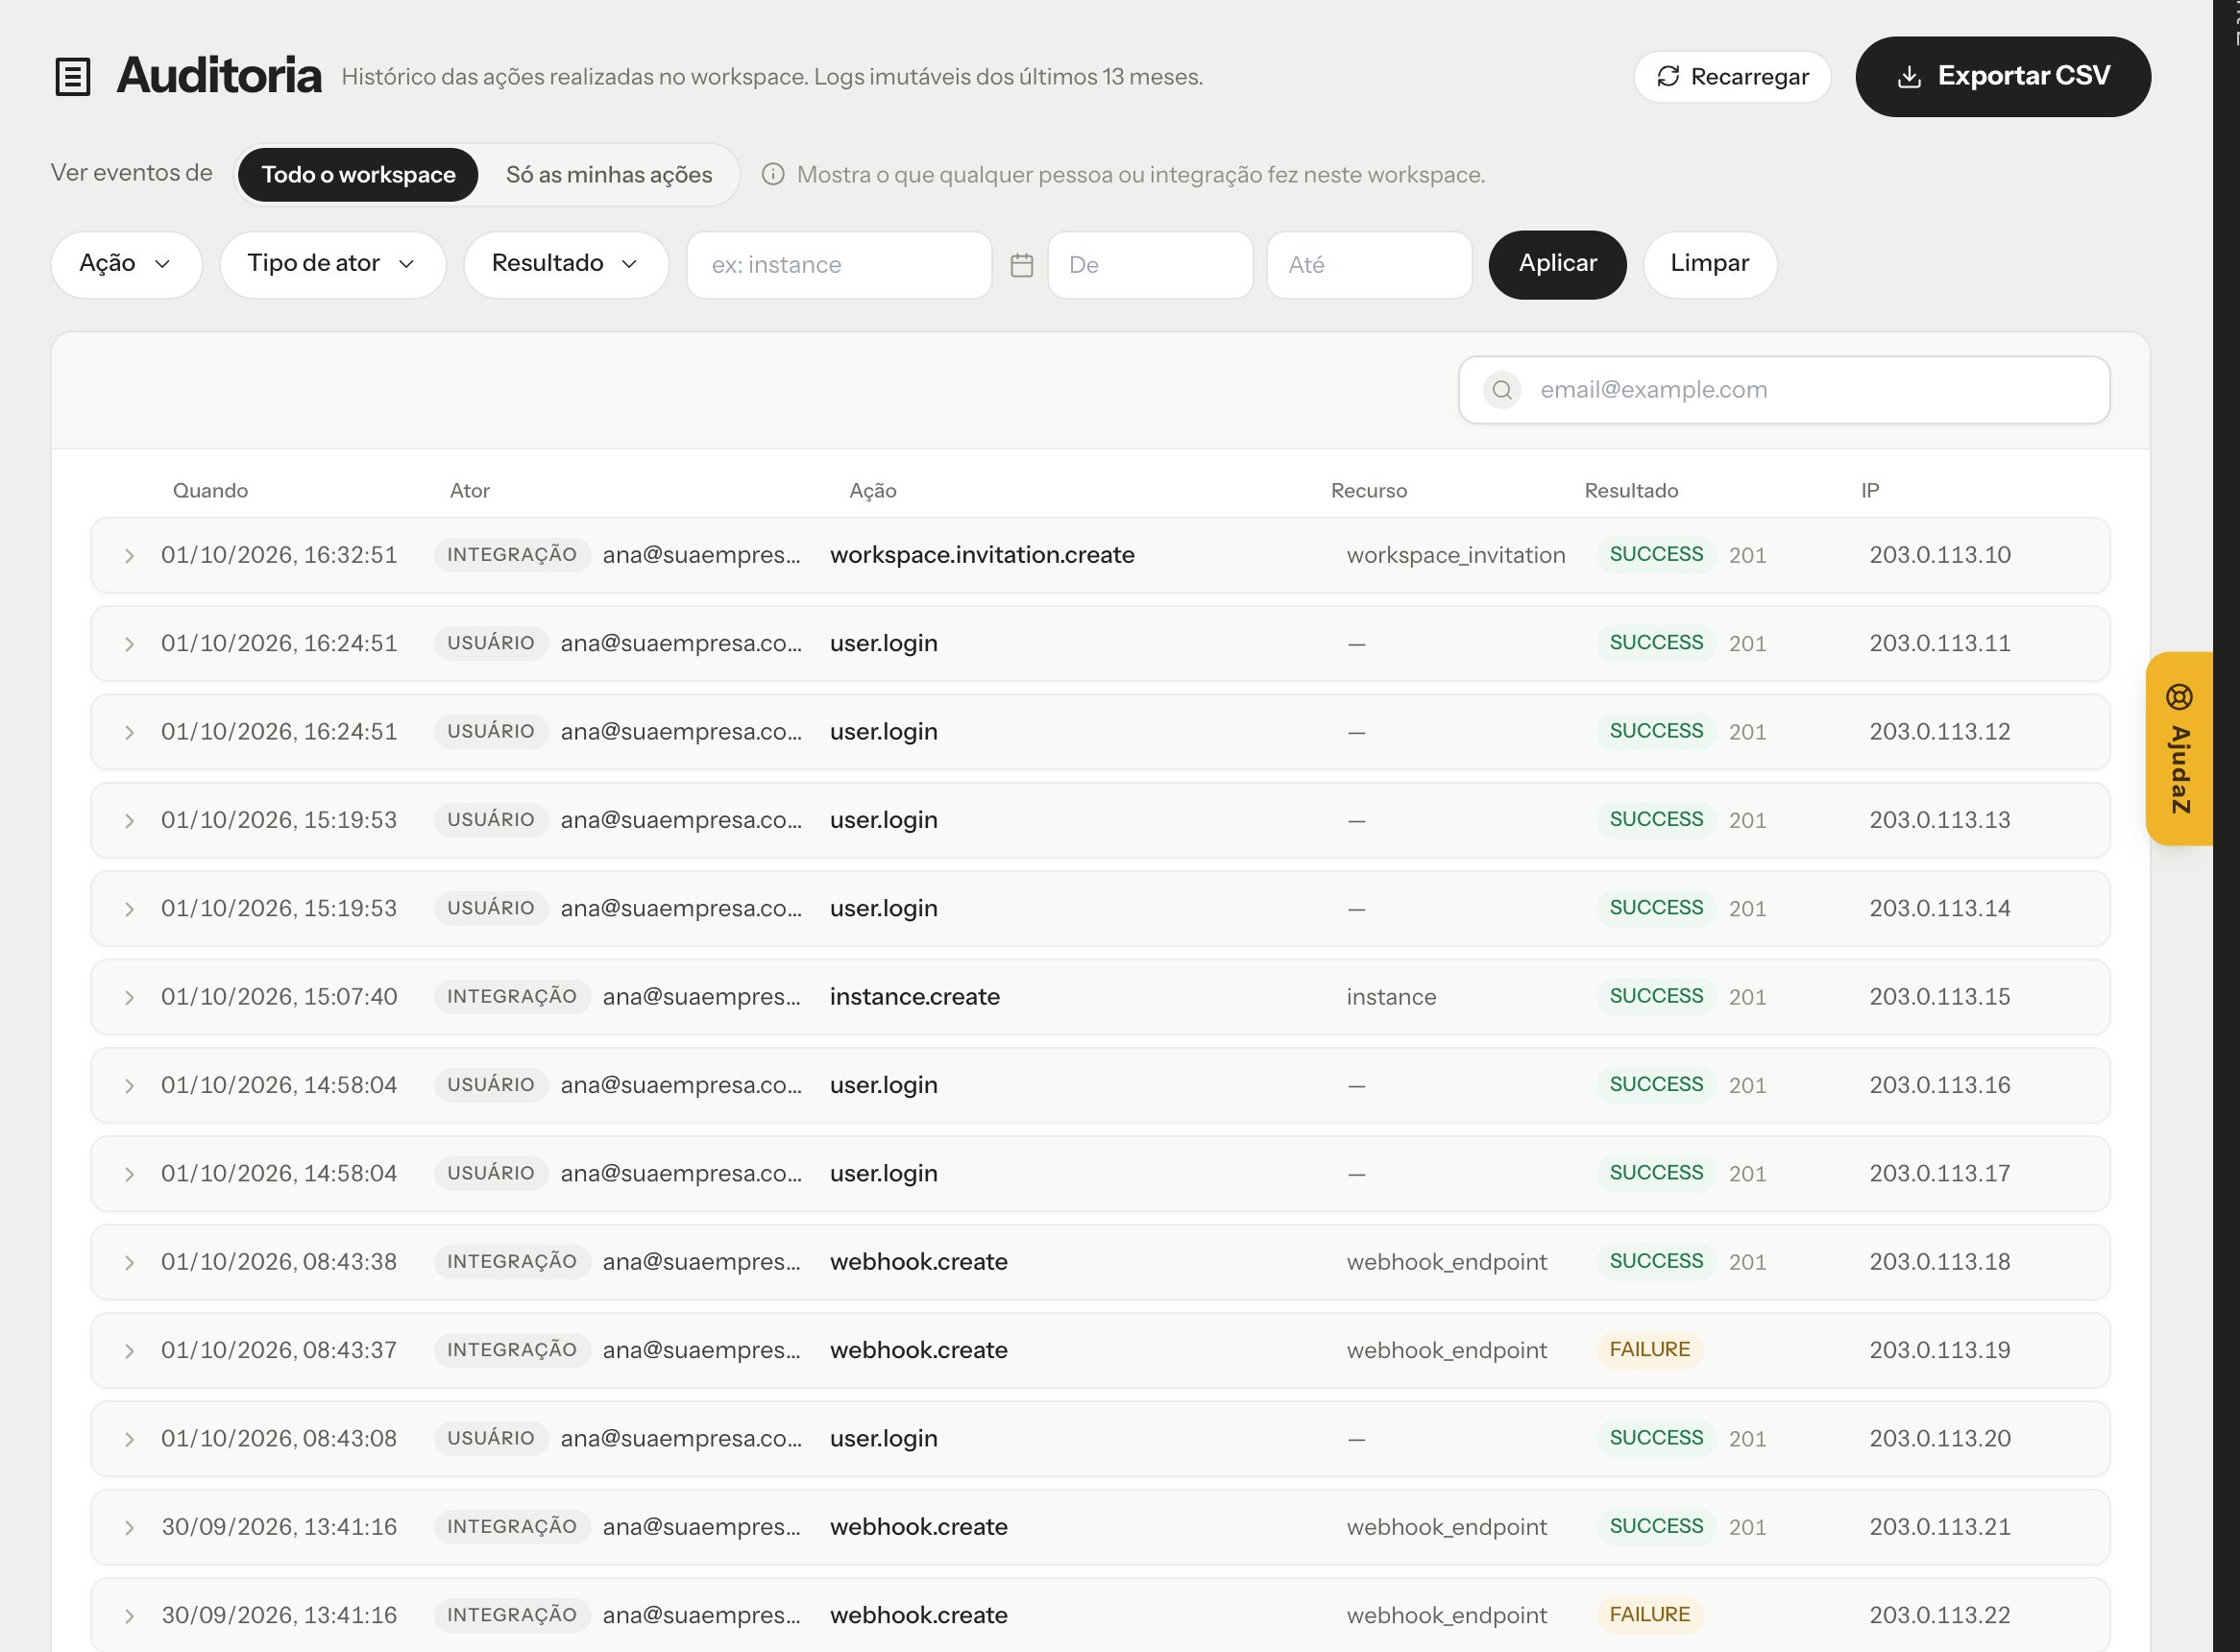Click the ex: instance resource field
This screenshot has height=1652, width=2240.
[839, 265]
